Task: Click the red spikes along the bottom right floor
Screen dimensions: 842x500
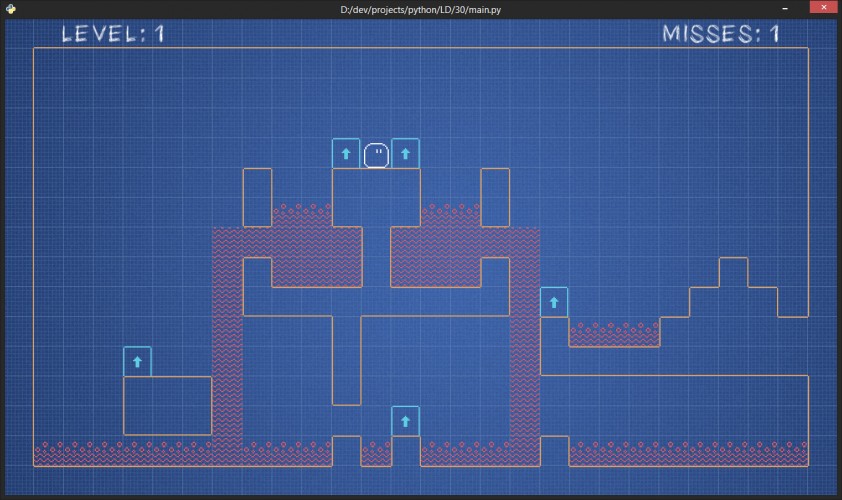Action: point(688,454)
